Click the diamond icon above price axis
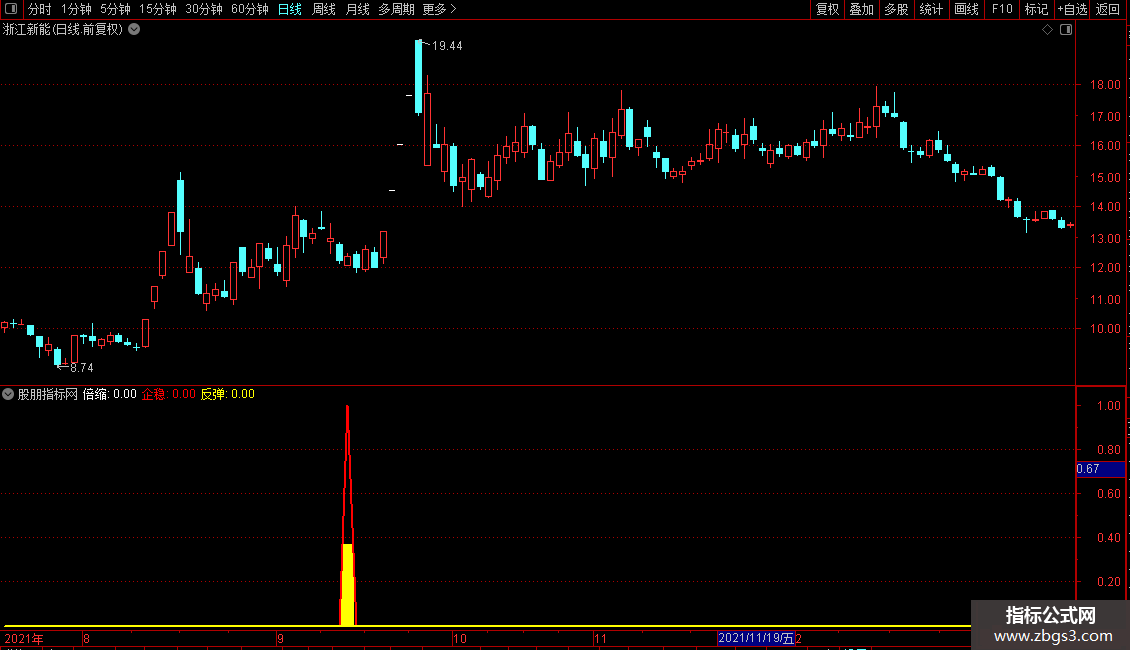 click(1047, 30)
